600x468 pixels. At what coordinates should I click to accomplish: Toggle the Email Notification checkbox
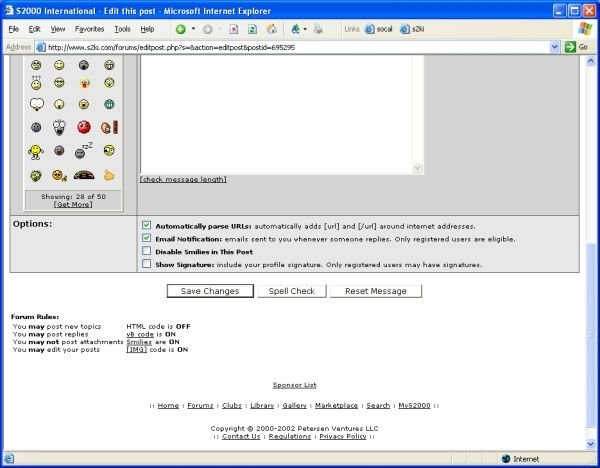146,239
